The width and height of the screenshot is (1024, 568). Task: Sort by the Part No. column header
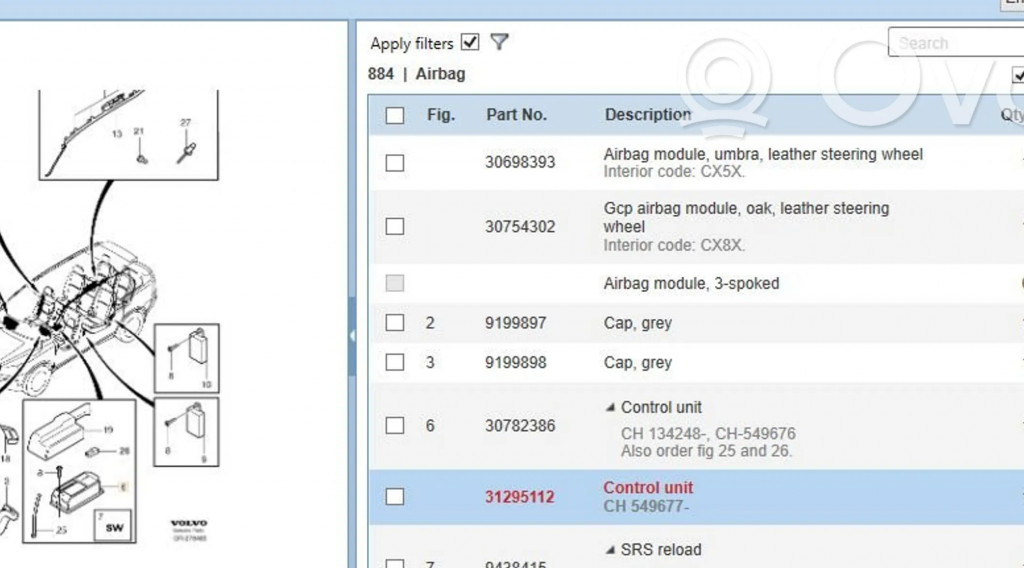pyautogui.click(x=516, y=115)
